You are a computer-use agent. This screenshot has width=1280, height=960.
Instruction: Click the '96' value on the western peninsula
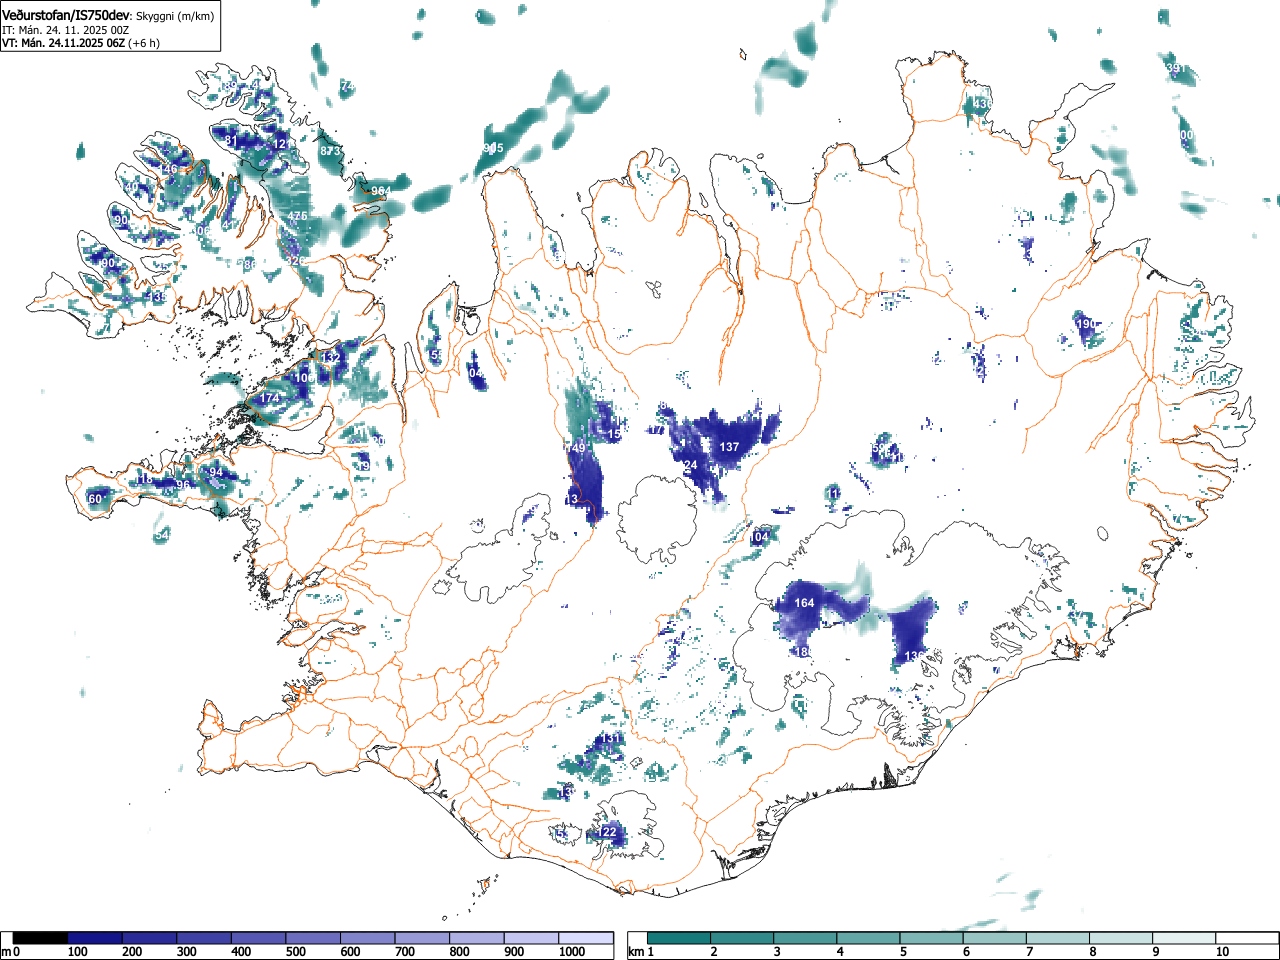pyautogui.click(x=183, y=485)
